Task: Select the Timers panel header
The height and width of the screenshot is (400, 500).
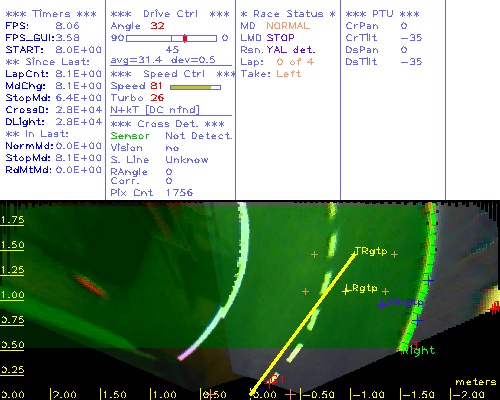Action: click(51, 14)
